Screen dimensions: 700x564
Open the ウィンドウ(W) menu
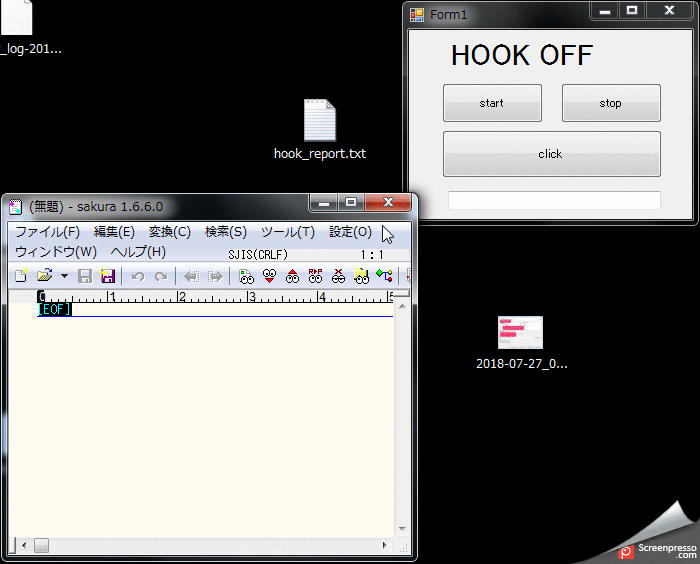(x=56, y=252)
